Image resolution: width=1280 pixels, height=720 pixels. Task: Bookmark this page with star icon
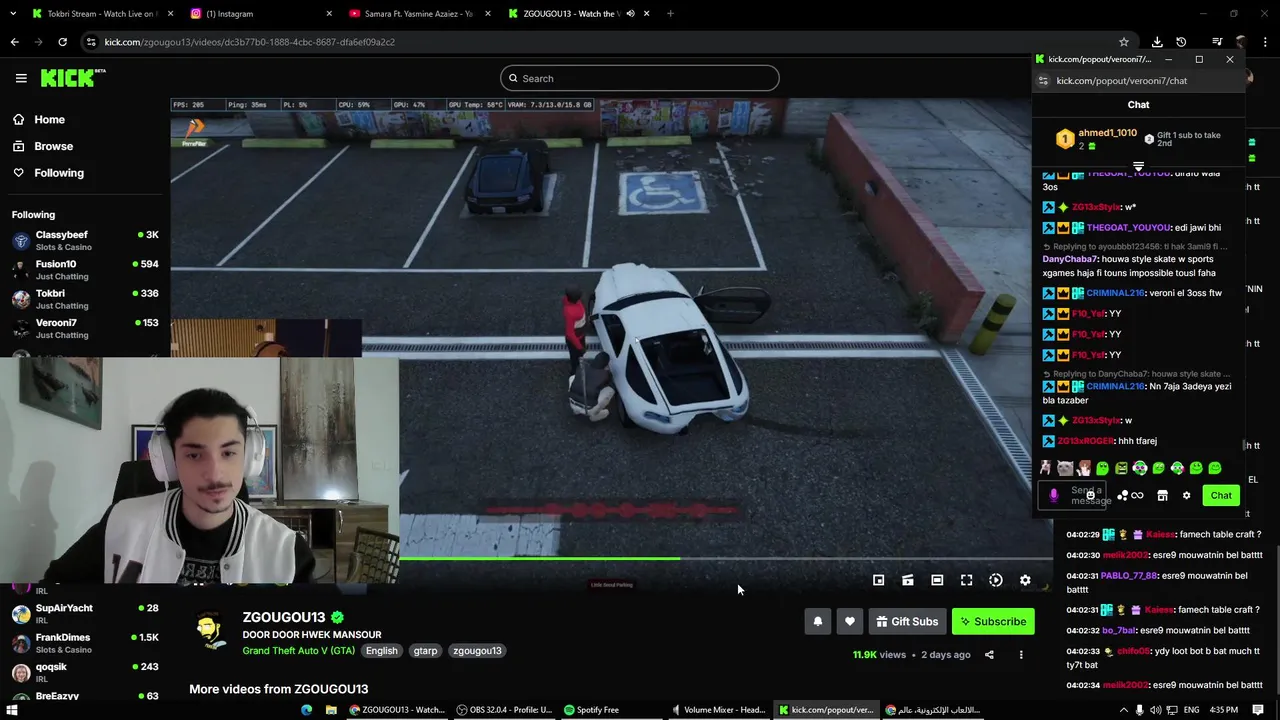(1124, 42)
